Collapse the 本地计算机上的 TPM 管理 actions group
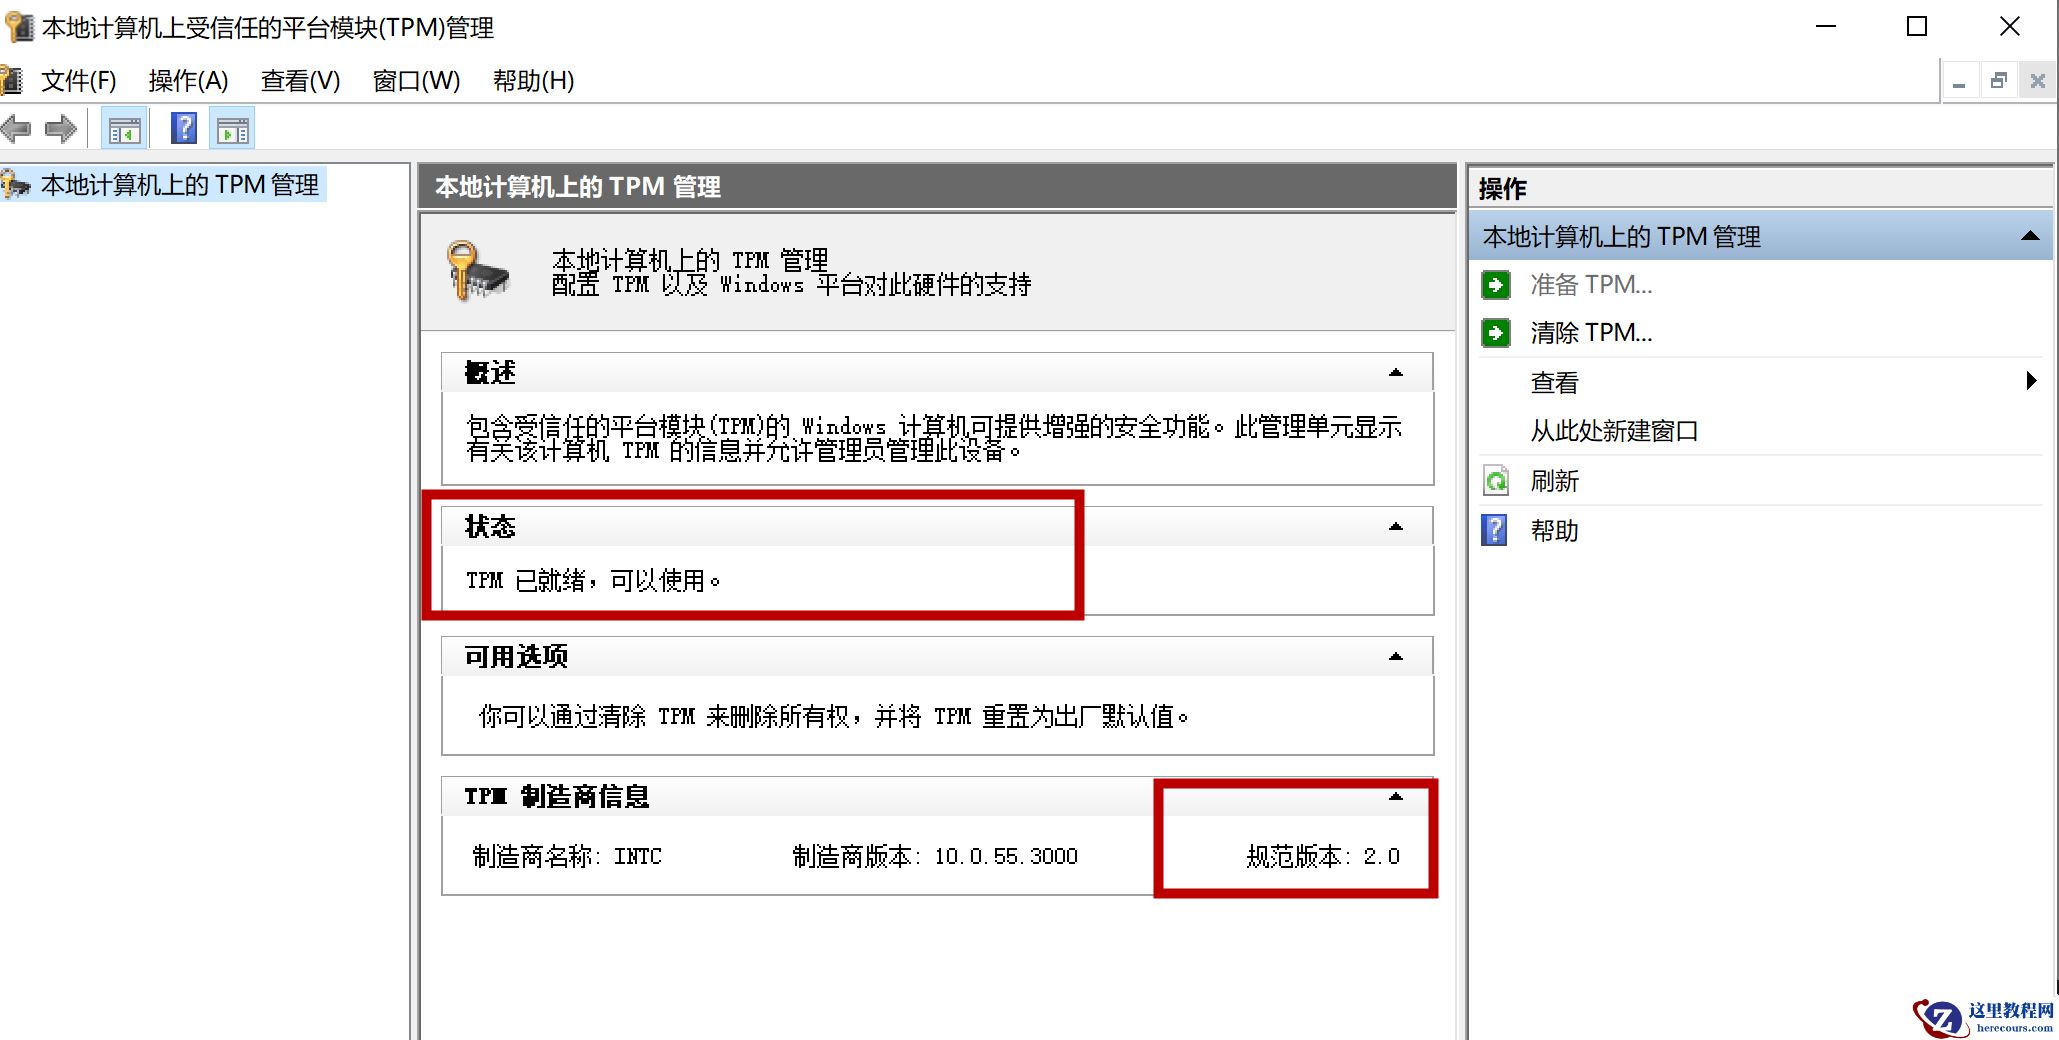Image resolution: width=2059 pixels, height=1040 pixels. pyautogui.click(x=2029, y=235)
